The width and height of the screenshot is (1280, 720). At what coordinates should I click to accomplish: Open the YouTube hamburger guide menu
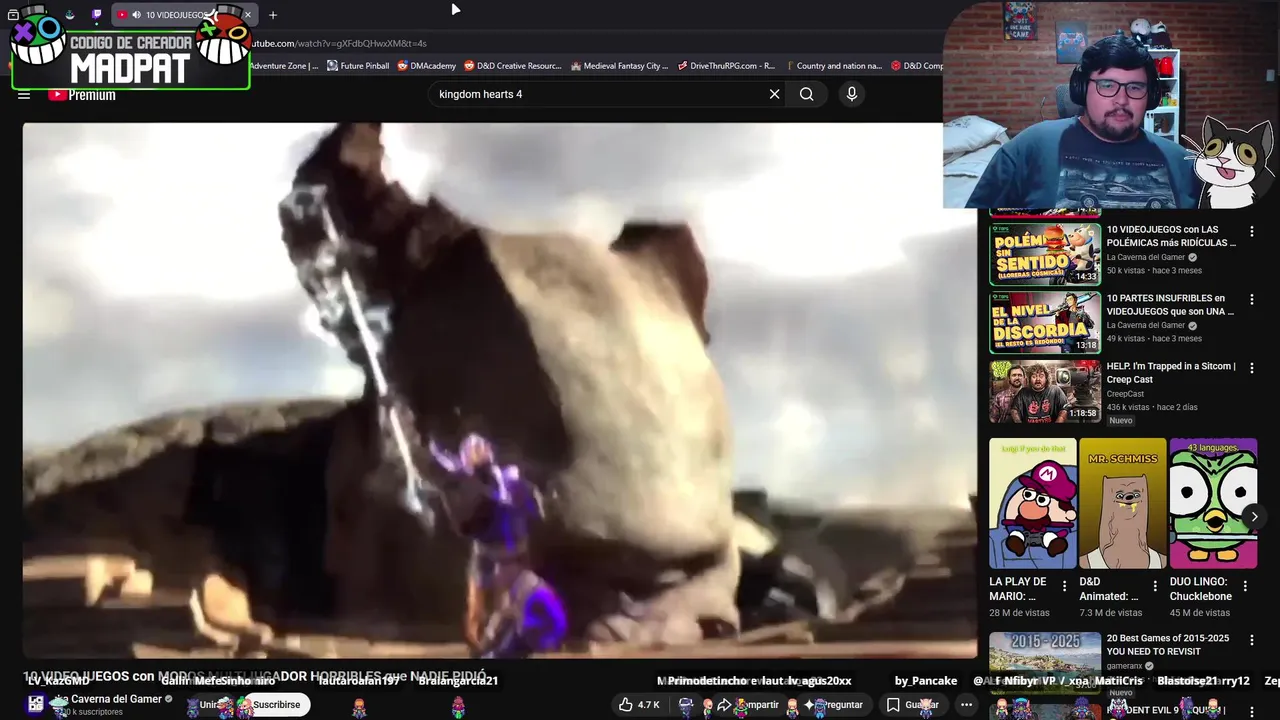(24, 95)
